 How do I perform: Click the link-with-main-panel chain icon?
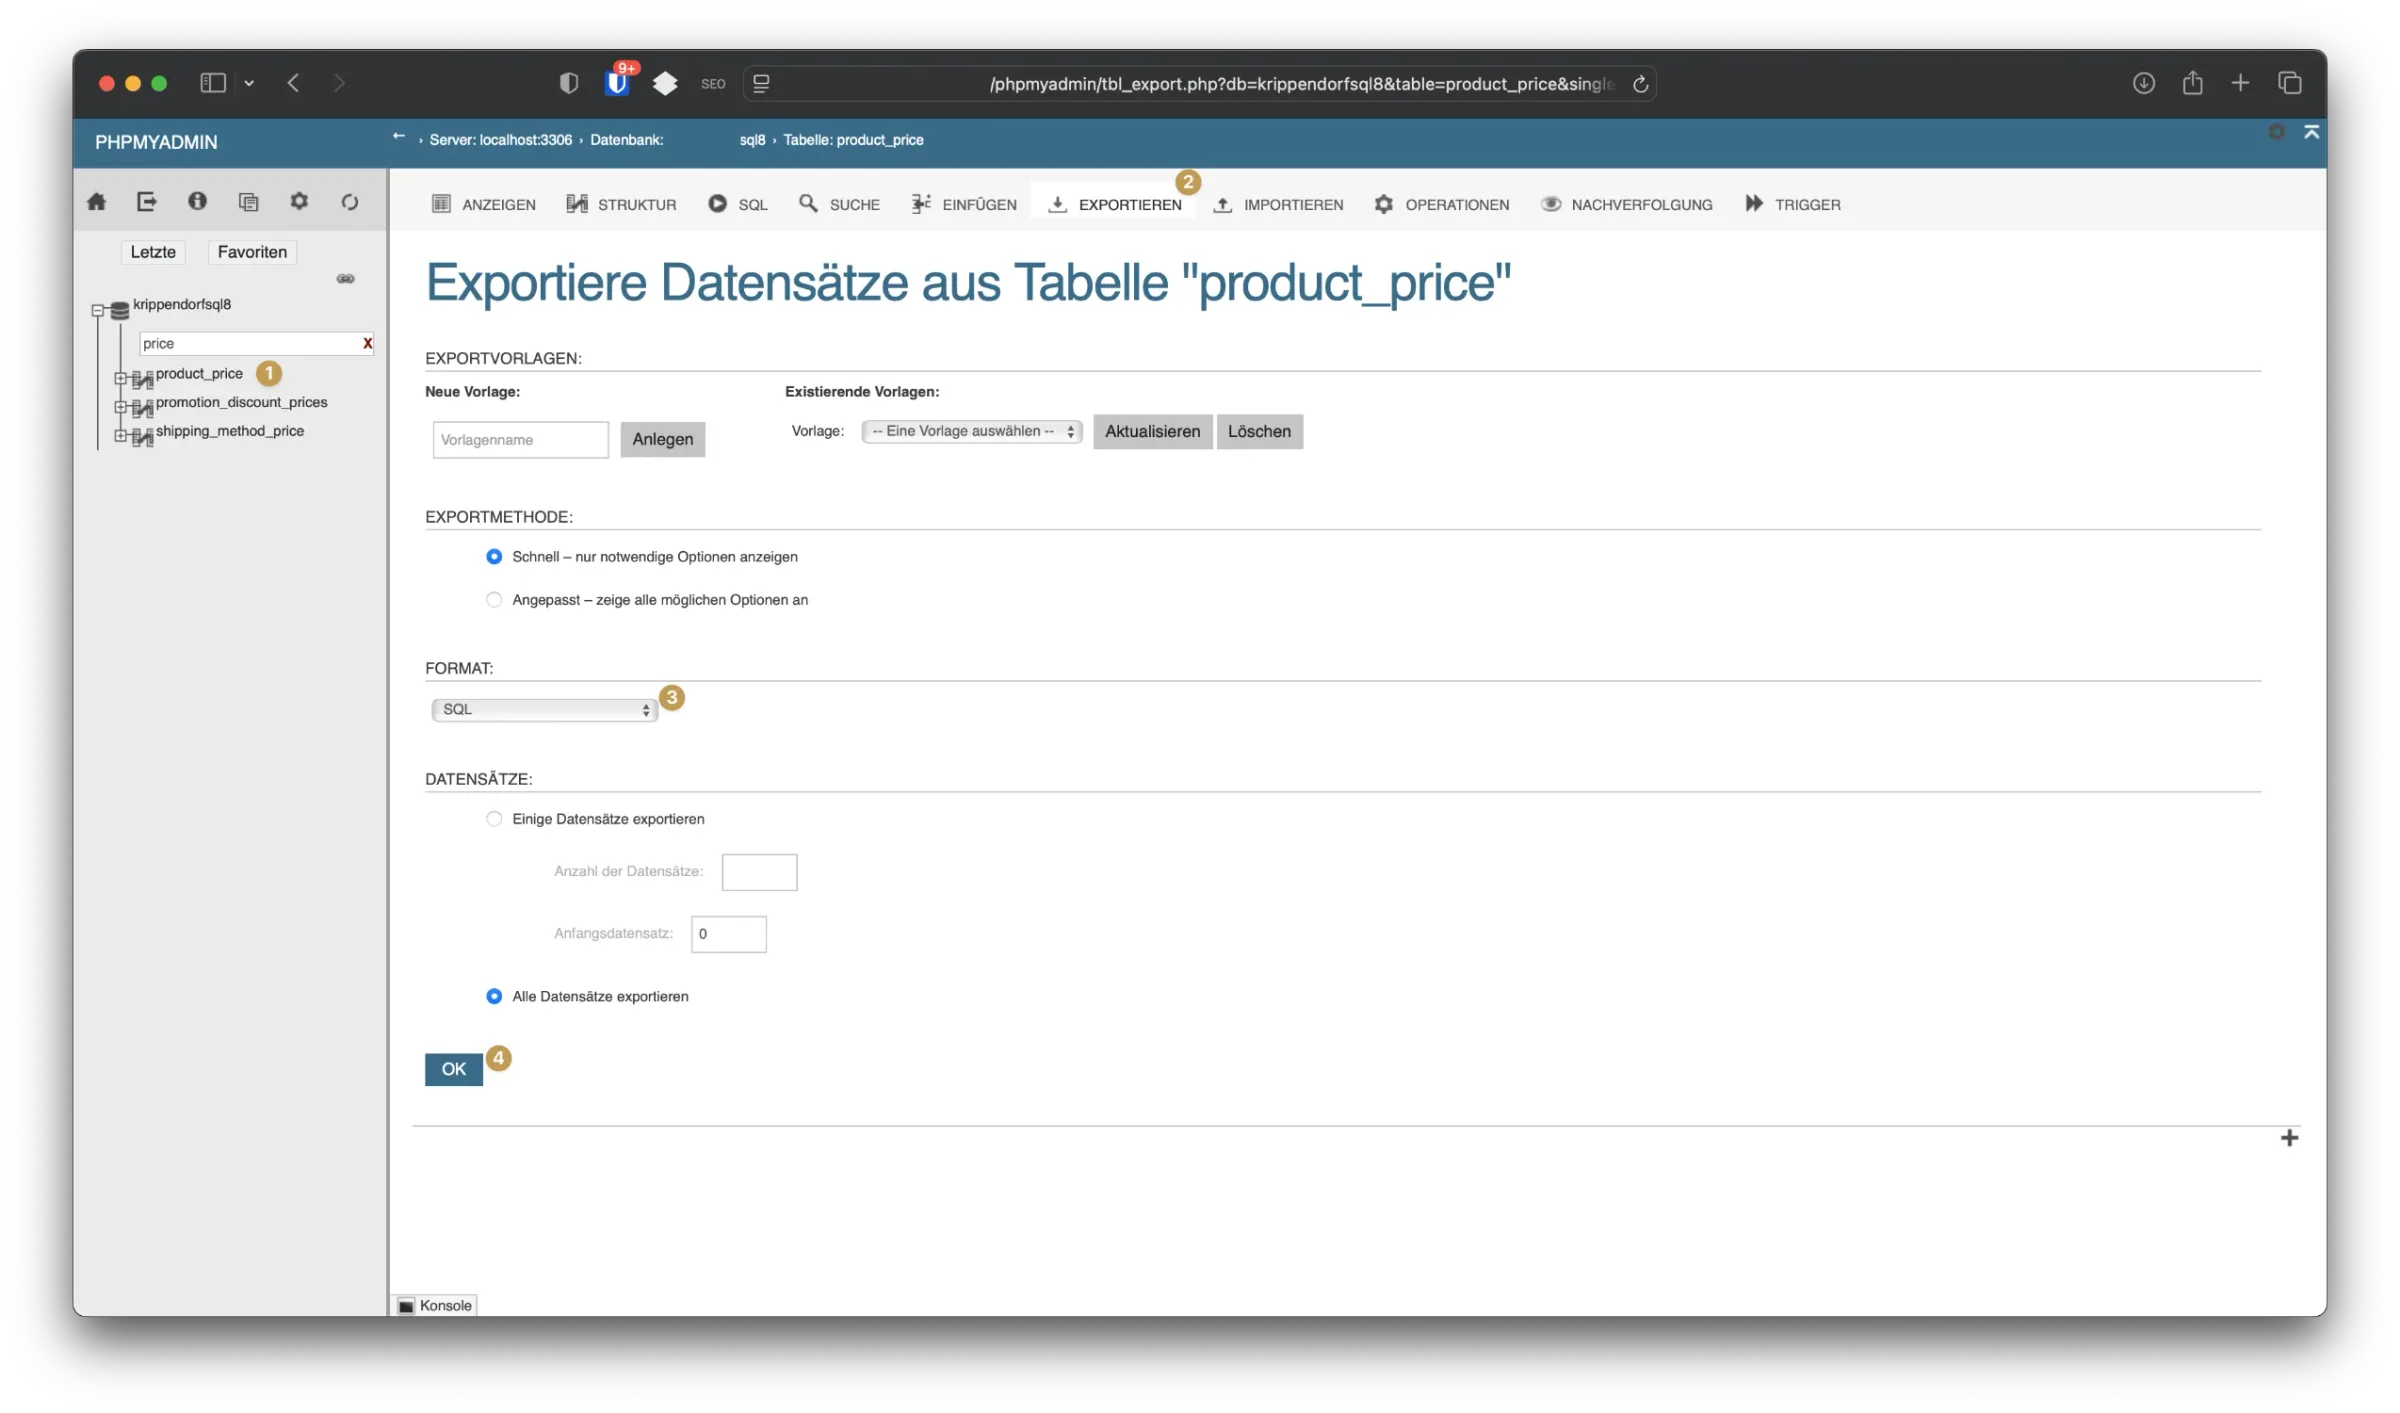[x=345, y=279]
